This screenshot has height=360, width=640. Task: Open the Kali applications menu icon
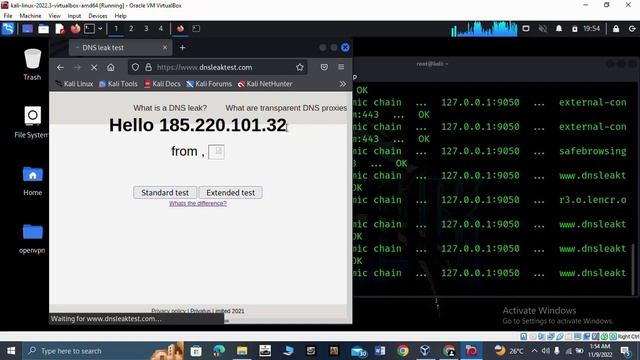click(8, 29)
